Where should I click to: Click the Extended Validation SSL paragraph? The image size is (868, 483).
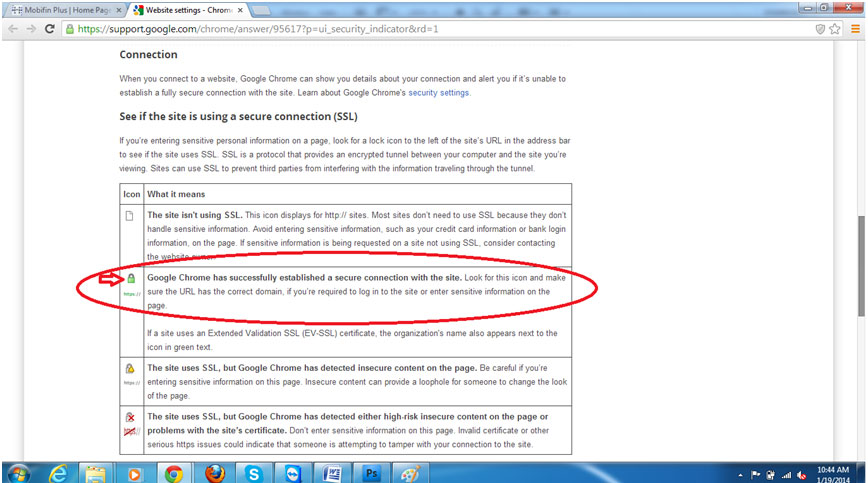352,340
